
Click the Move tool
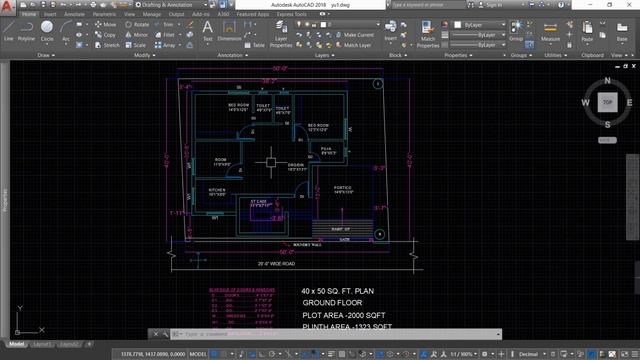click(x=105, y=24)
